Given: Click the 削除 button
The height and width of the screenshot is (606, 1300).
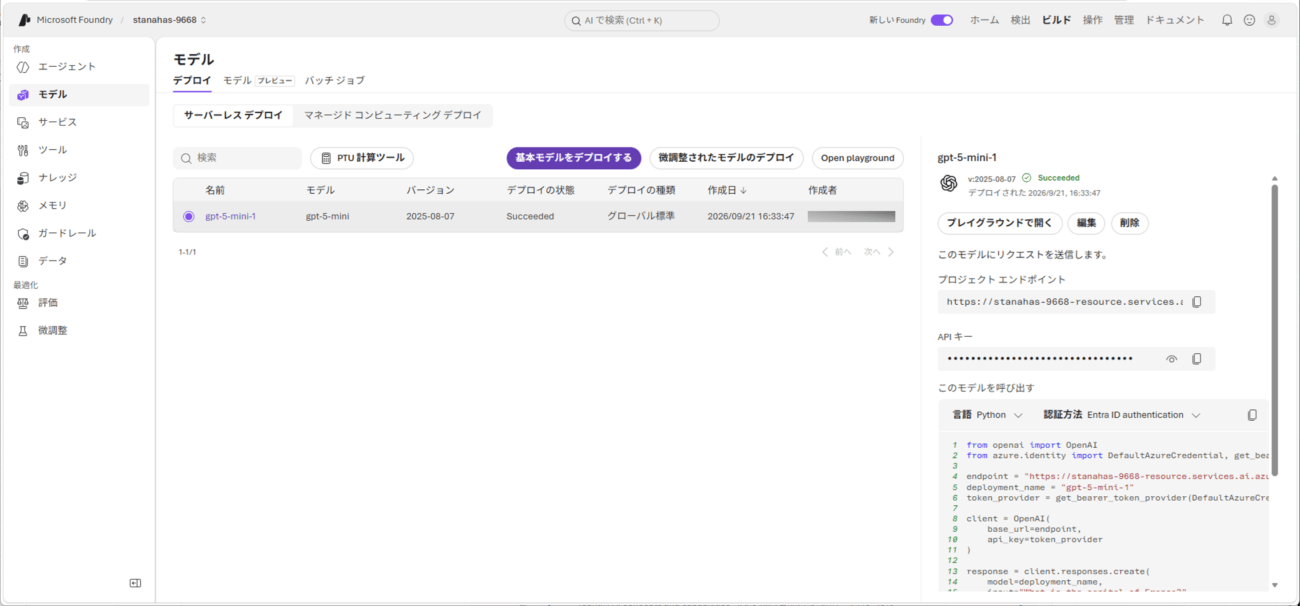Looking at the screenshot, I should [x=1129, y=223].
